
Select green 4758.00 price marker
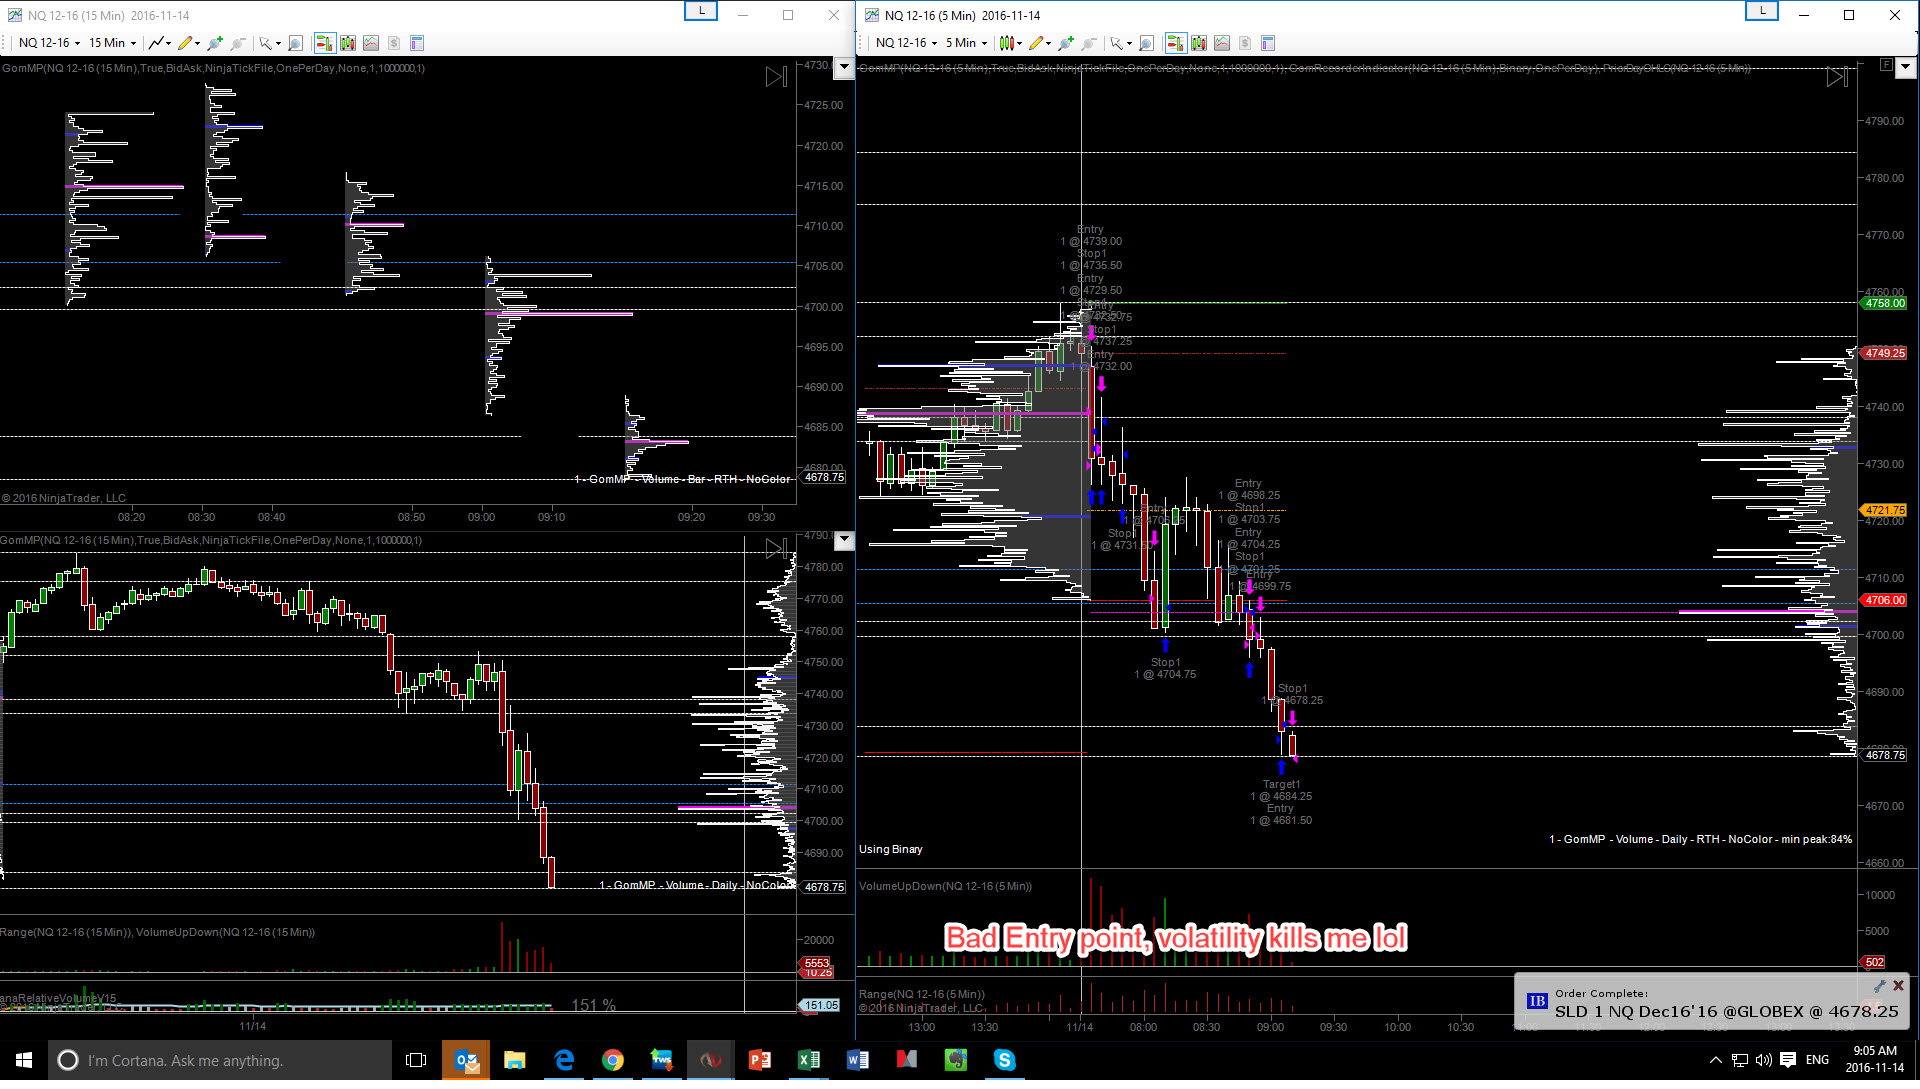point(1884,303)
